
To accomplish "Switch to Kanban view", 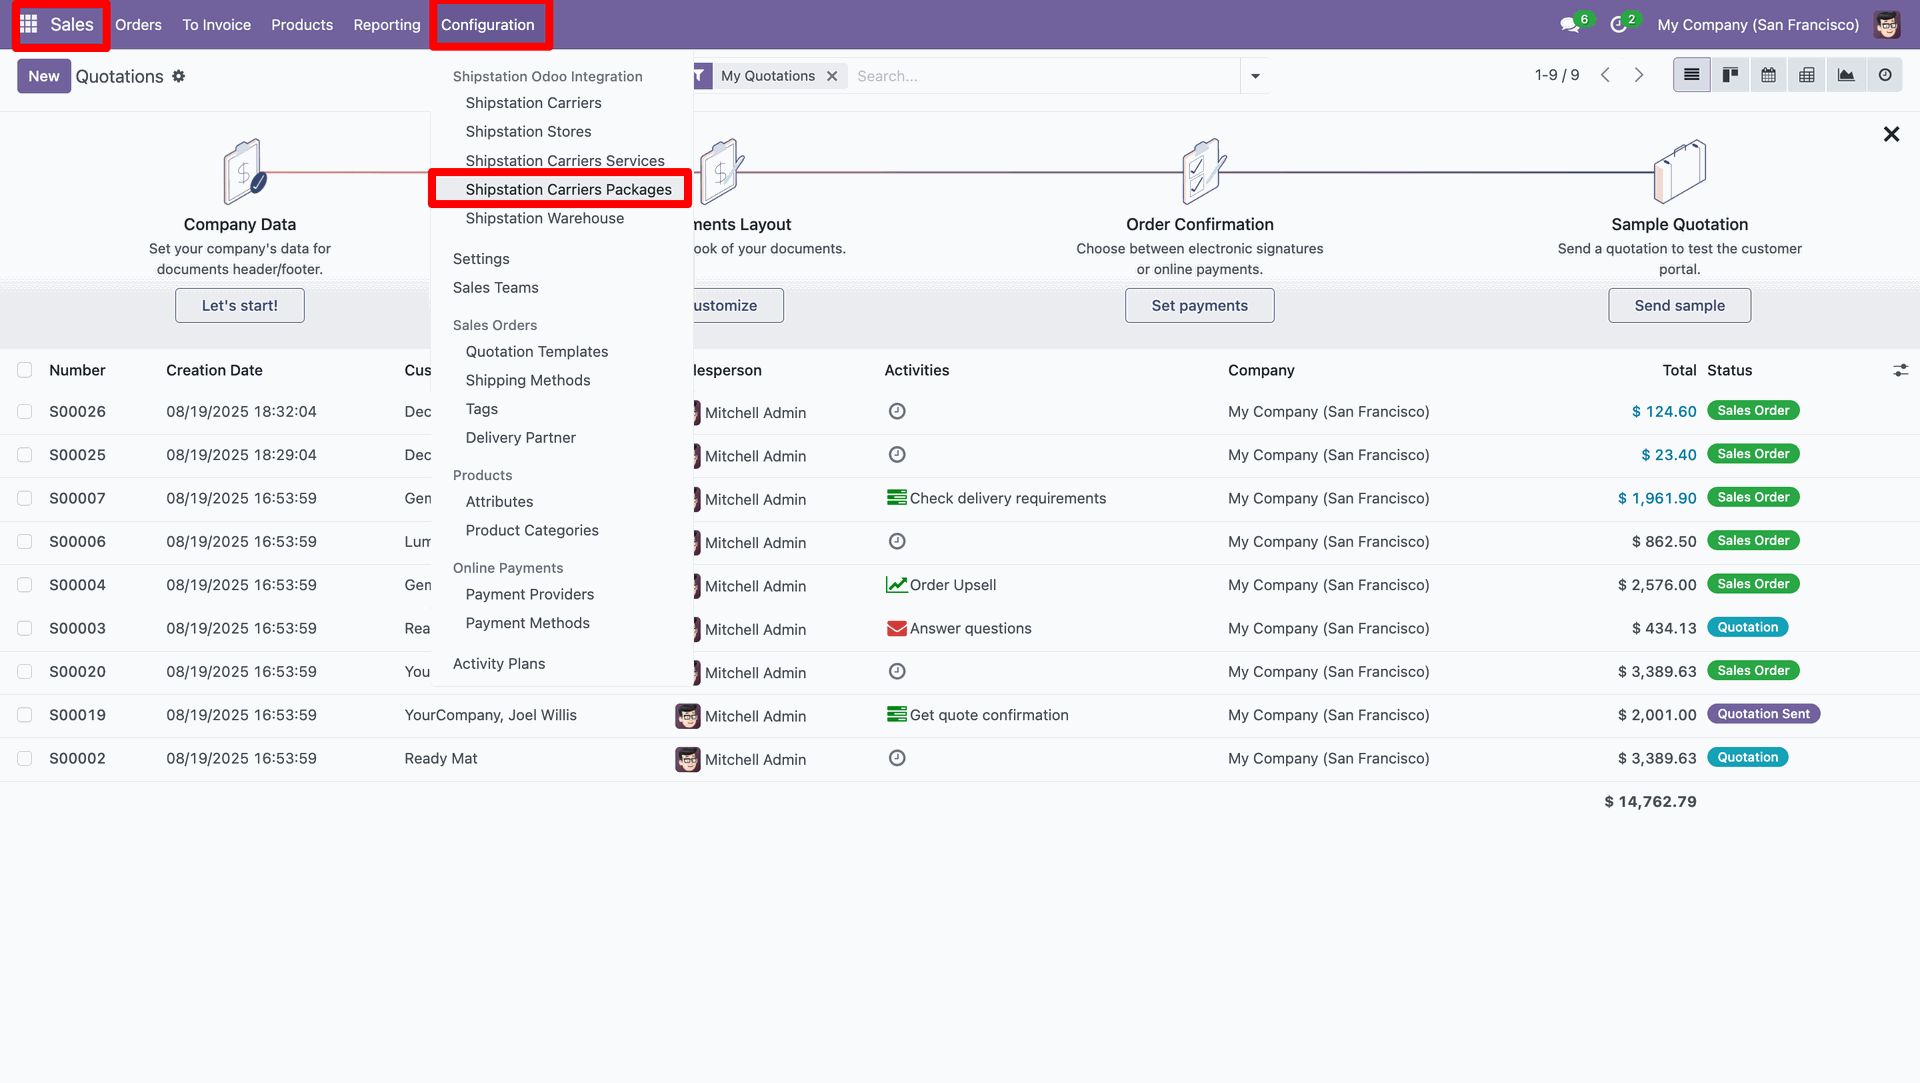I will click(x=1730, y=75).
